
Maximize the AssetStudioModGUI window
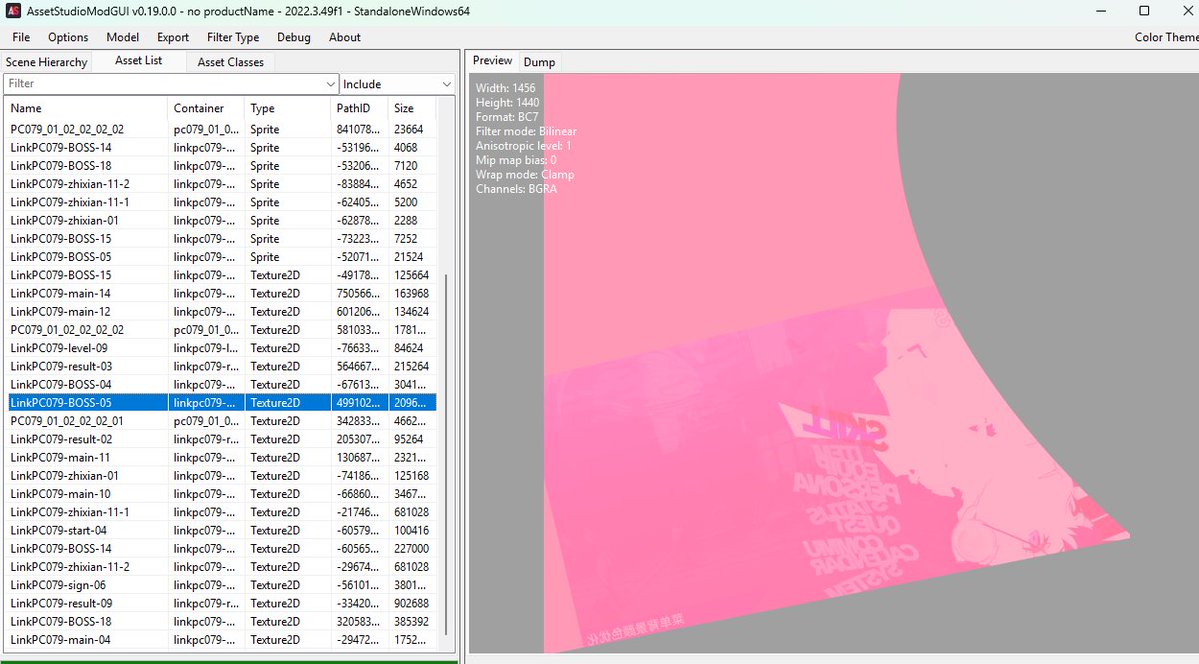click(x=1144, y=11)
